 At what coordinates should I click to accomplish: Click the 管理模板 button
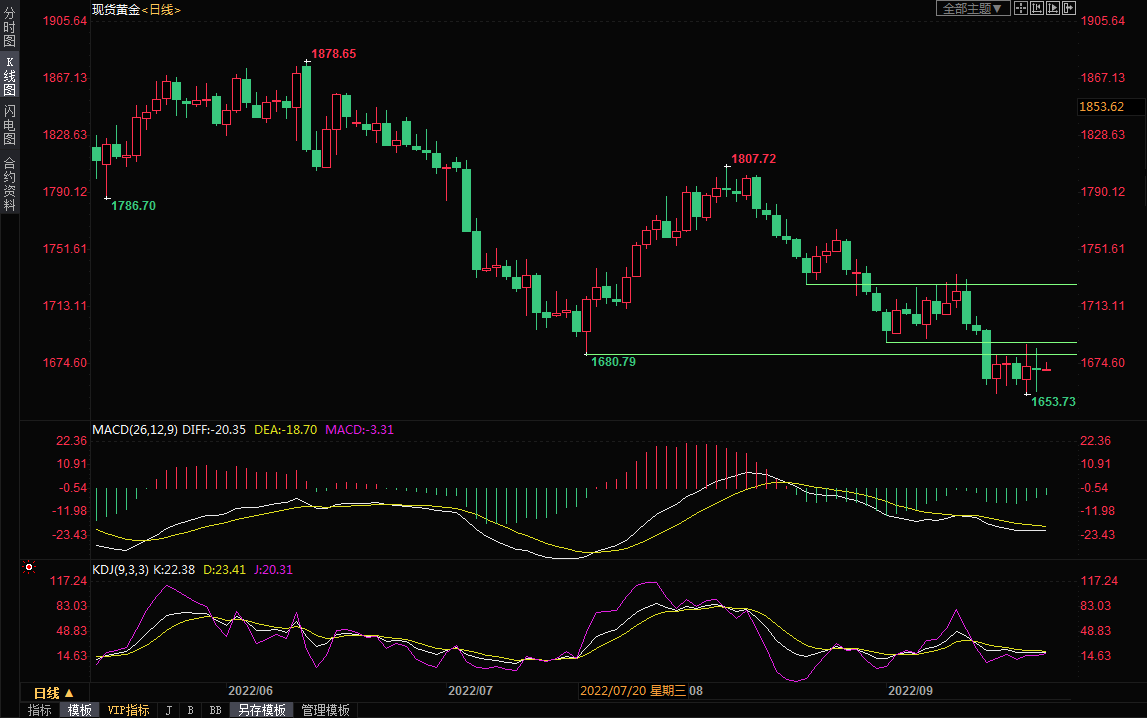(325, 710)
